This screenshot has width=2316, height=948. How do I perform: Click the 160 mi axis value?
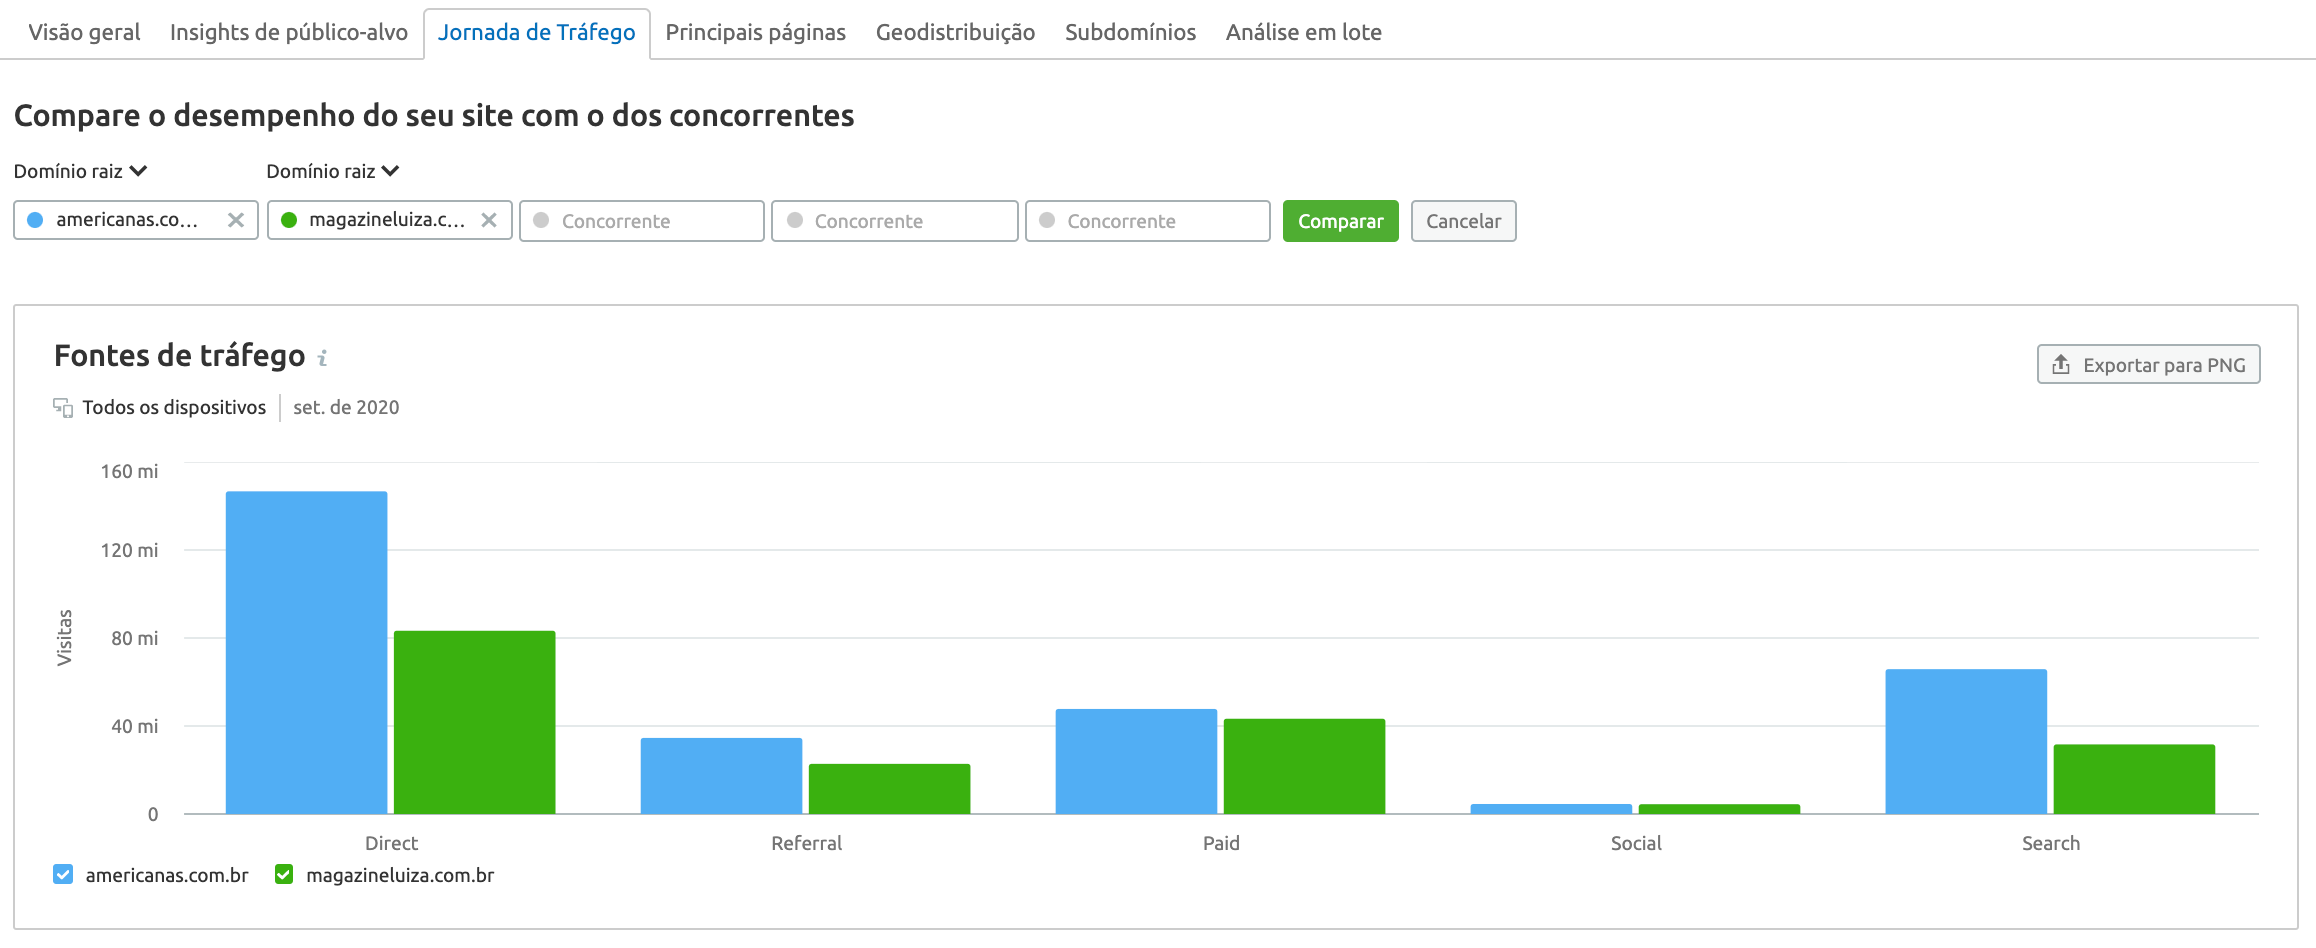[129, 471]
